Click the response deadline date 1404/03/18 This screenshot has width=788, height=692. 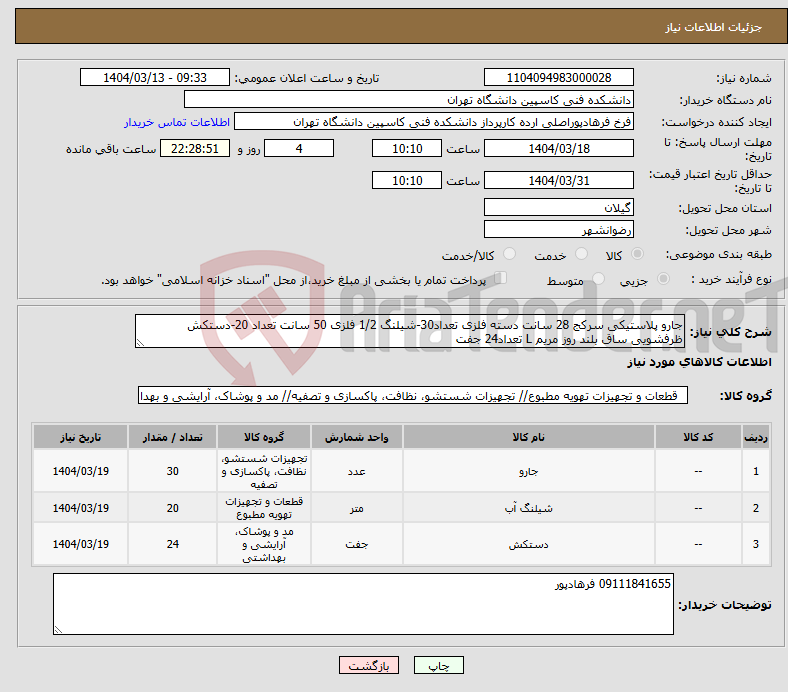[x=558, y=148]
